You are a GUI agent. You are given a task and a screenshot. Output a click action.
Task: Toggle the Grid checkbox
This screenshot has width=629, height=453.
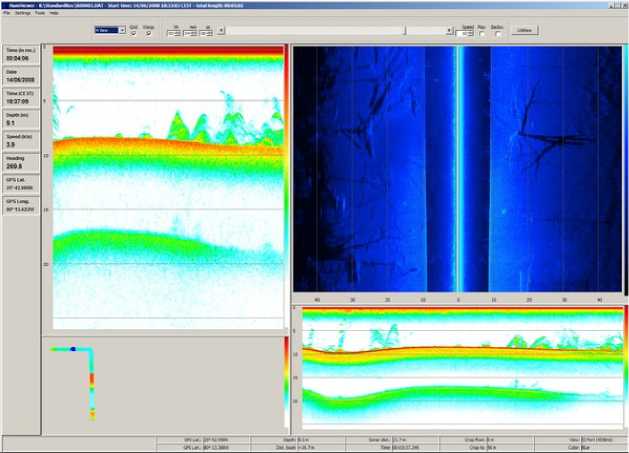point(134,34)
